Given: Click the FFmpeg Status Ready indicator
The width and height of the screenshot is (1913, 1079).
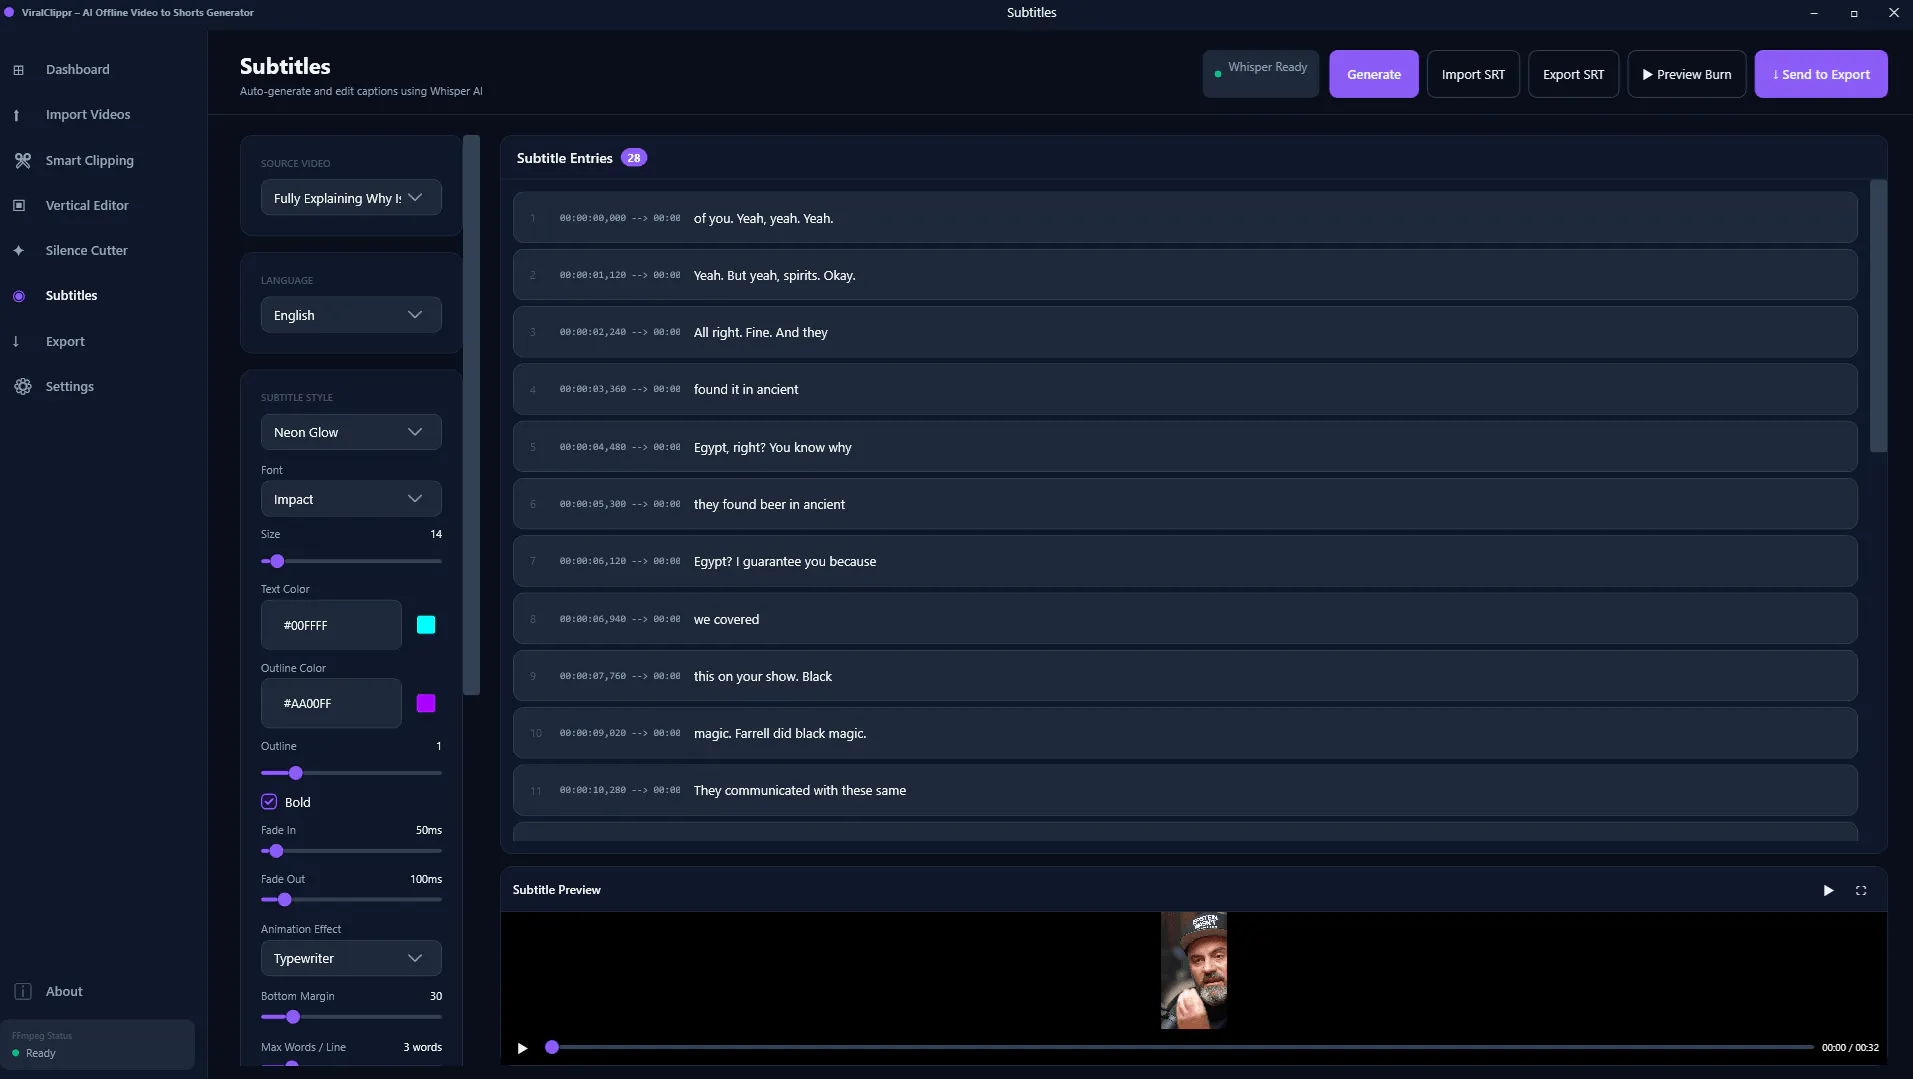Looking at the screenshot, I should (x=97, y=1045).
